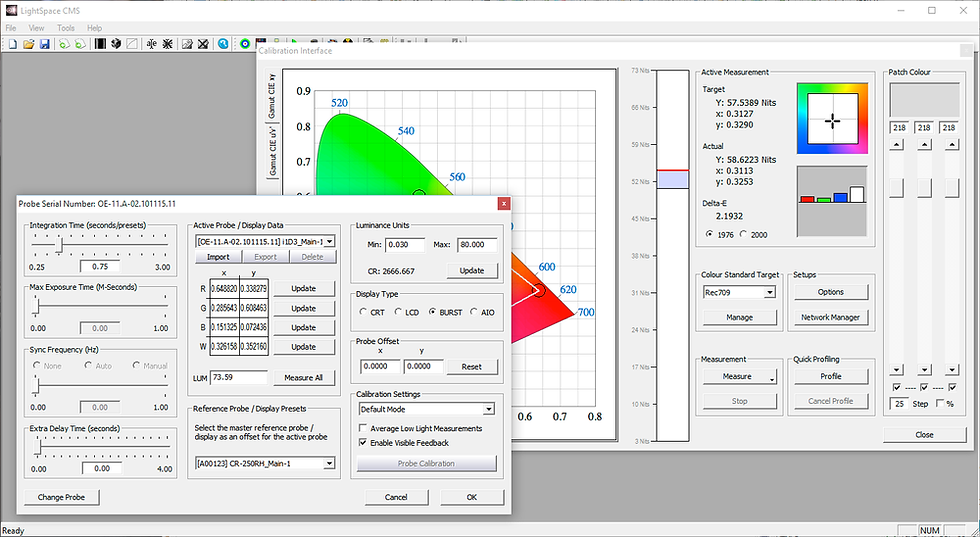Click the first green arrows toolbar icon
Screen dimensions: 980x537
pyautogui.click(x=64, y=44)
